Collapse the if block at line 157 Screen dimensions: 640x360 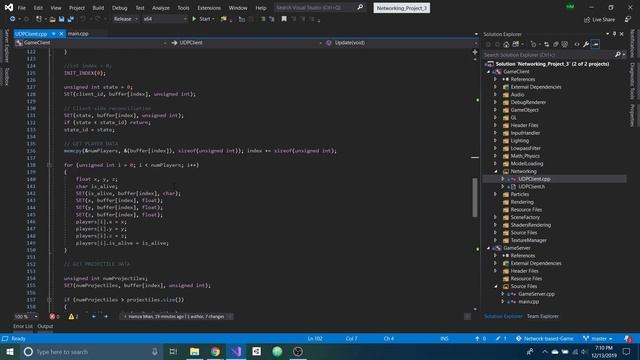[x=49, y=300]
